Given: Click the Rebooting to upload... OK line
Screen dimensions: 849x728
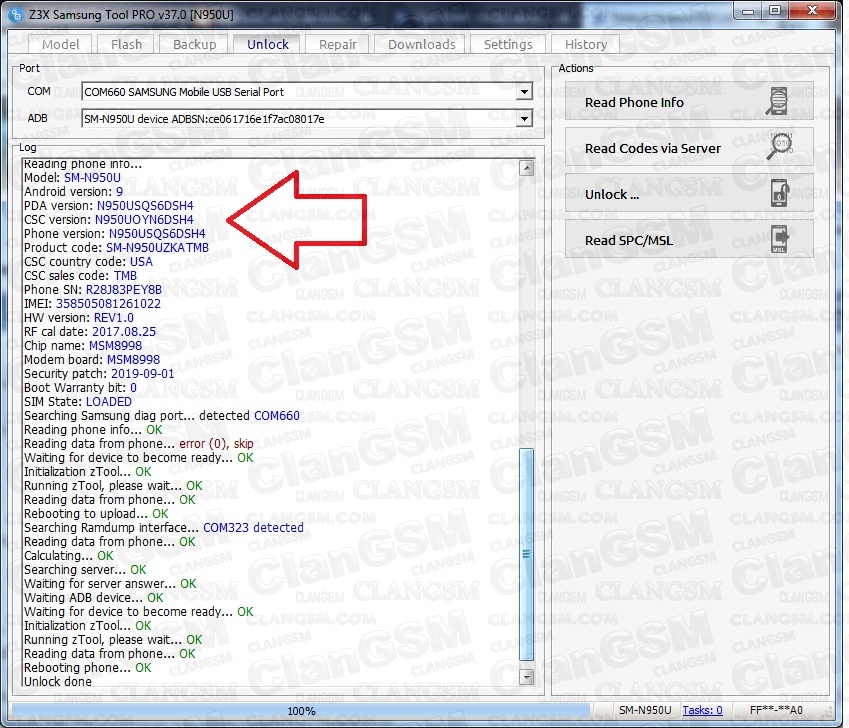Looking at the screenshot, I should click(x=96, y=514).
